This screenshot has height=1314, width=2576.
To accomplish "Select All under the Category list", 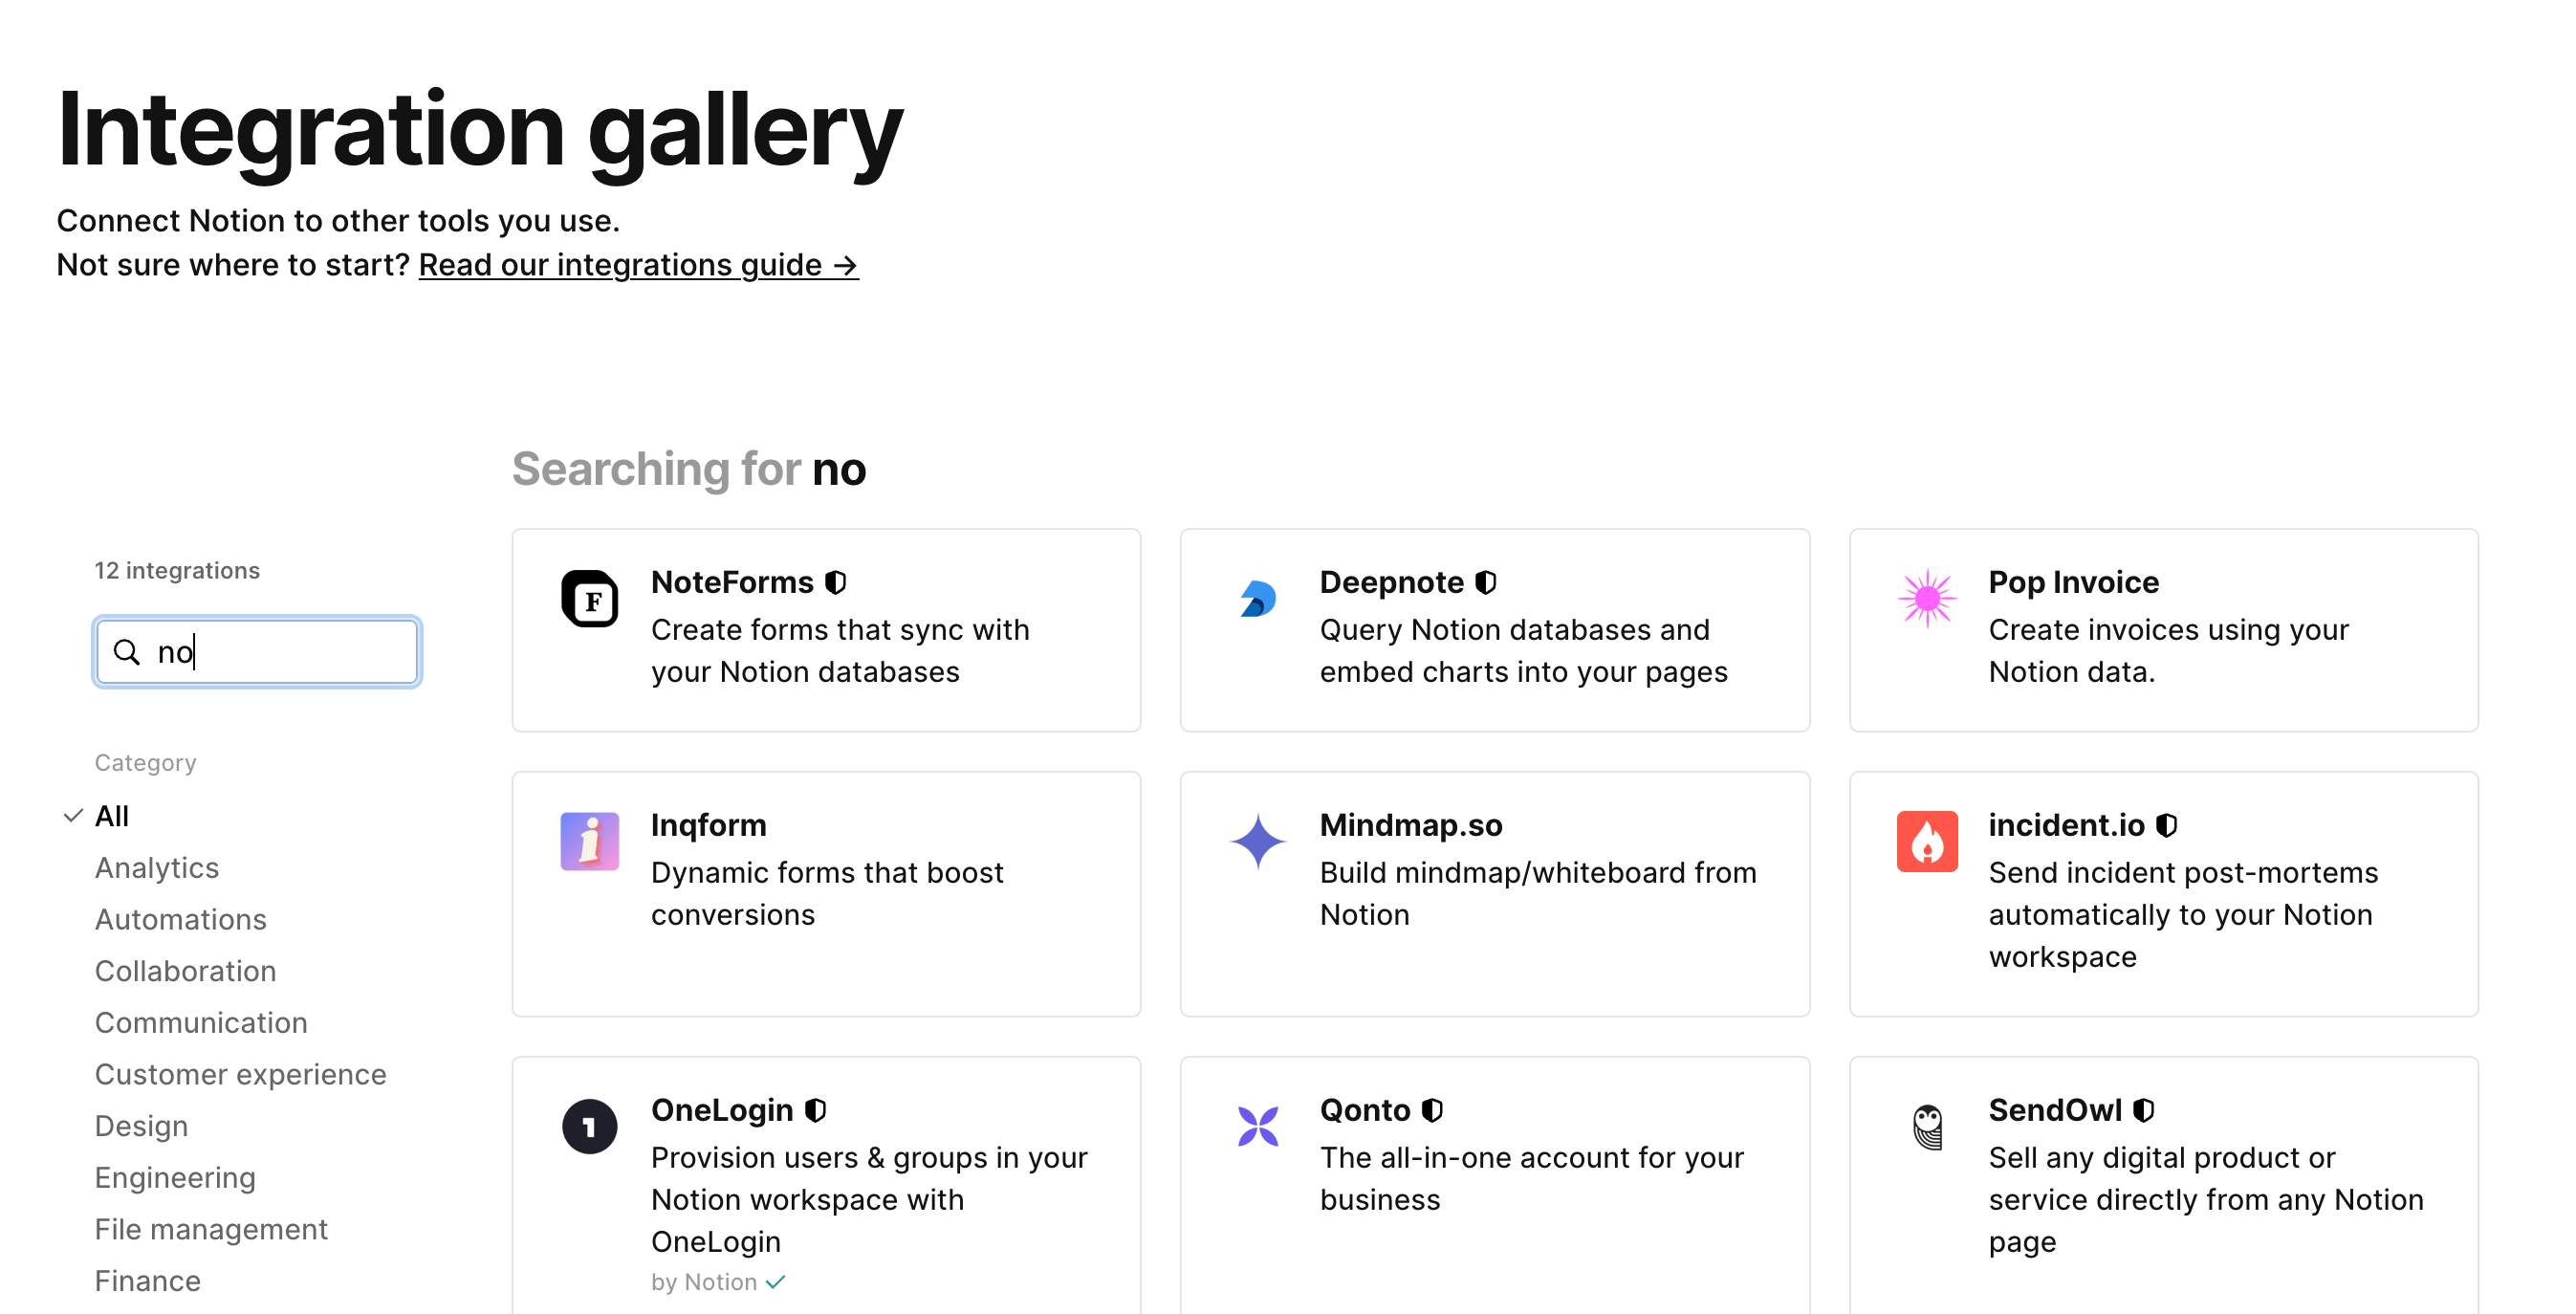I will 110,815.
